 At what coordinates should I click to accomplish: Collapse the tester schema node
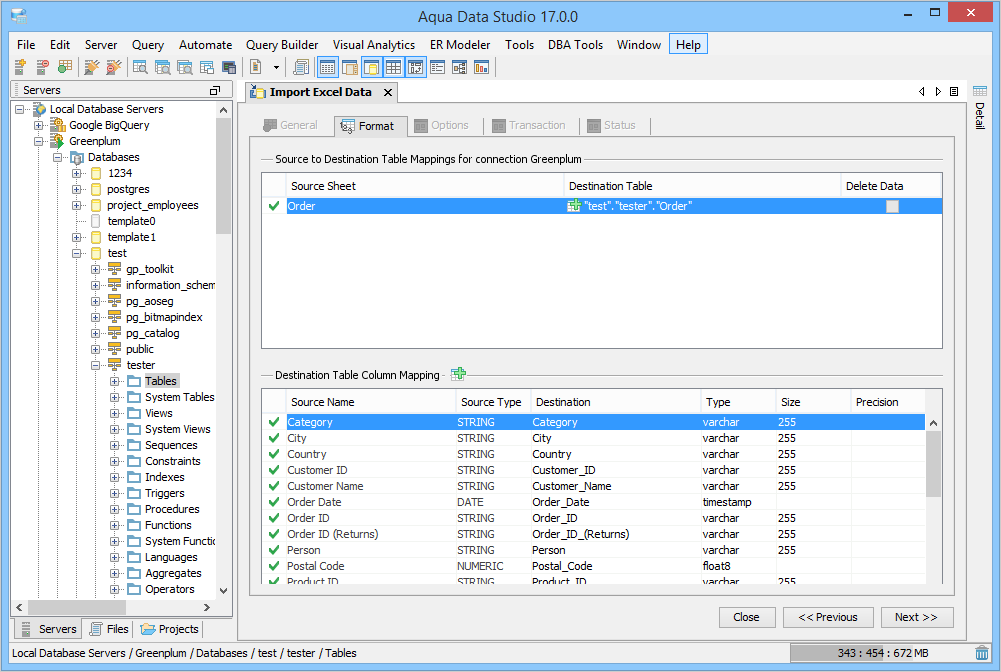(95, 365)
